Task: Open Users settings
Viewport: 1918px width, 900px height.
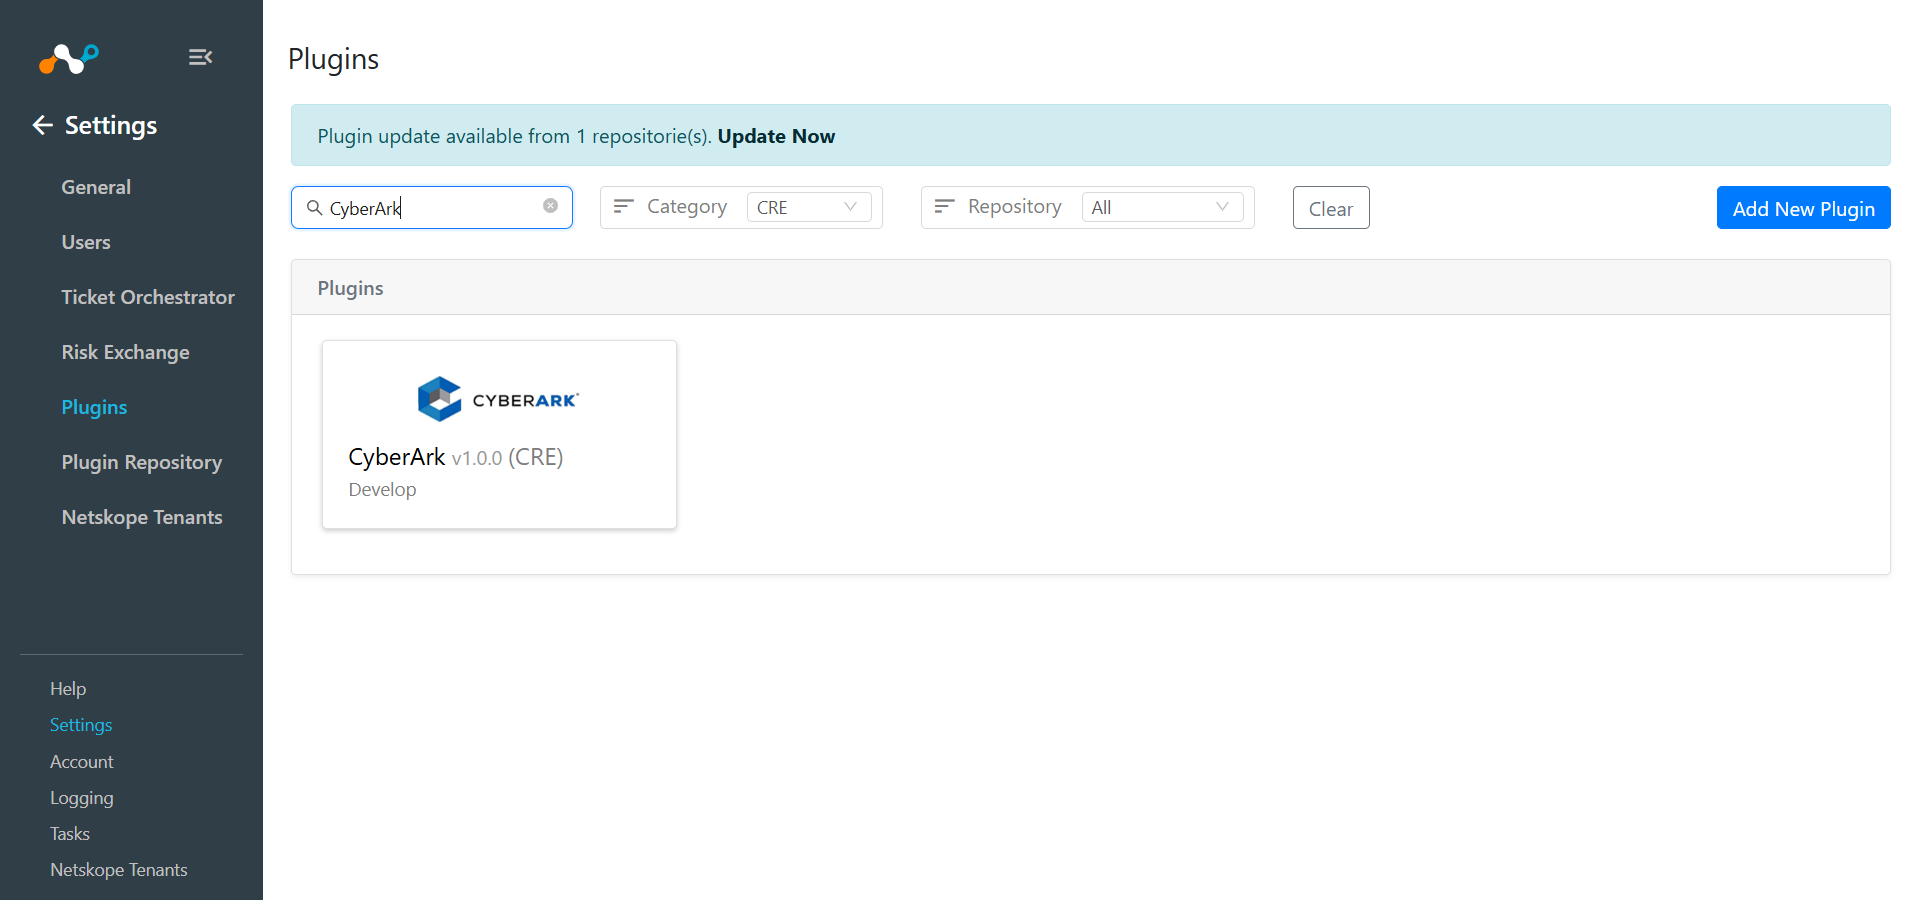Action: point(86,242)
